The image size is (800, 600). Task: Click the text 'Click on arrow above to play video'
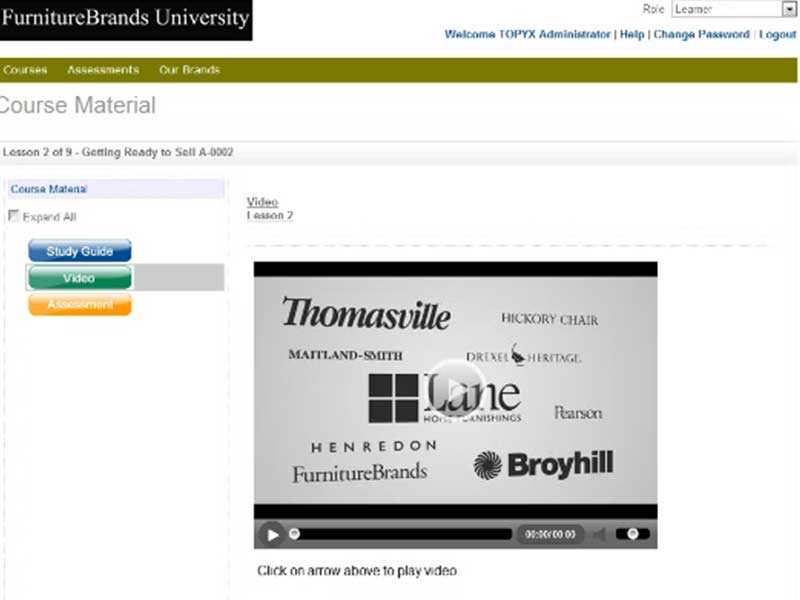tap(357, 570)
